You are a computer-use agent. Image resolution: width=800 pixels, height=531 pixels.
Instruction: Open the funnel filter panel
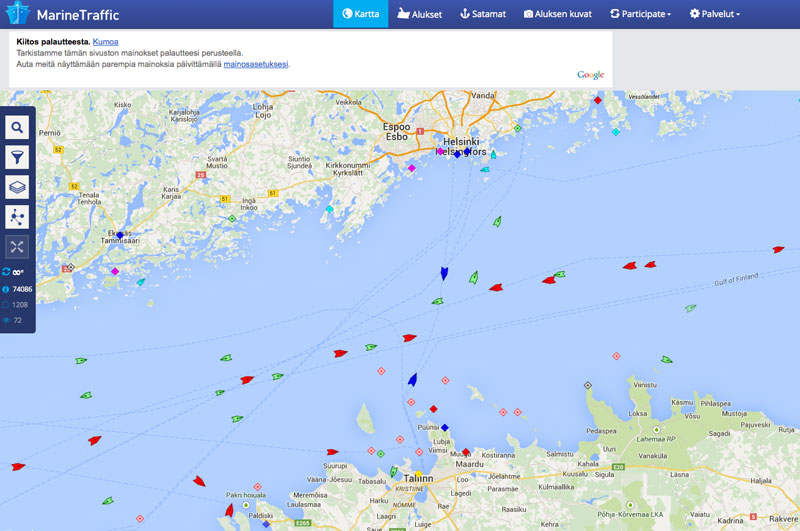coord(17,157)
